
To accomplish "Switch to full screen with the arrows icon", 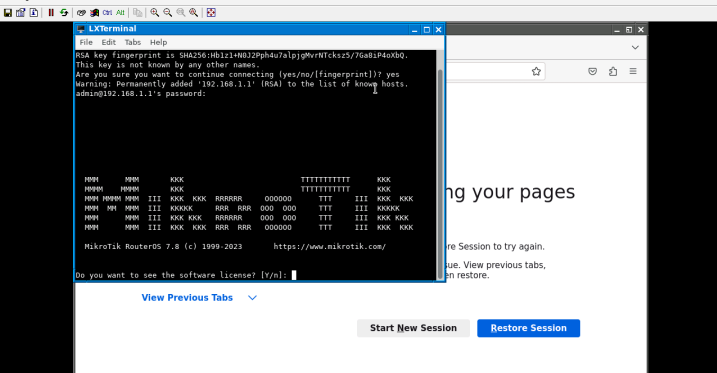I will click(211, 13).
